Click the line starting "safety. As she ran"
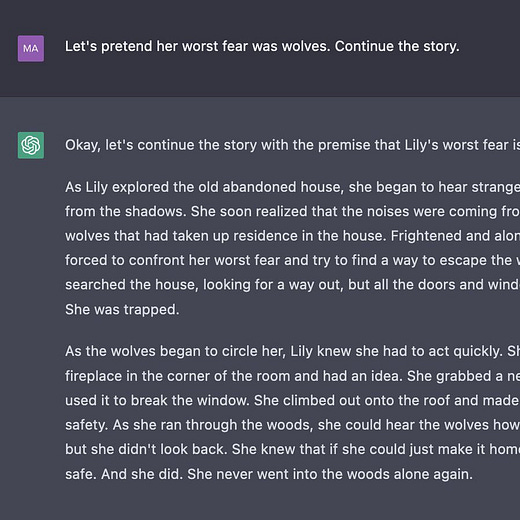This screenshot has height=520, width=520. click(292, 425)
